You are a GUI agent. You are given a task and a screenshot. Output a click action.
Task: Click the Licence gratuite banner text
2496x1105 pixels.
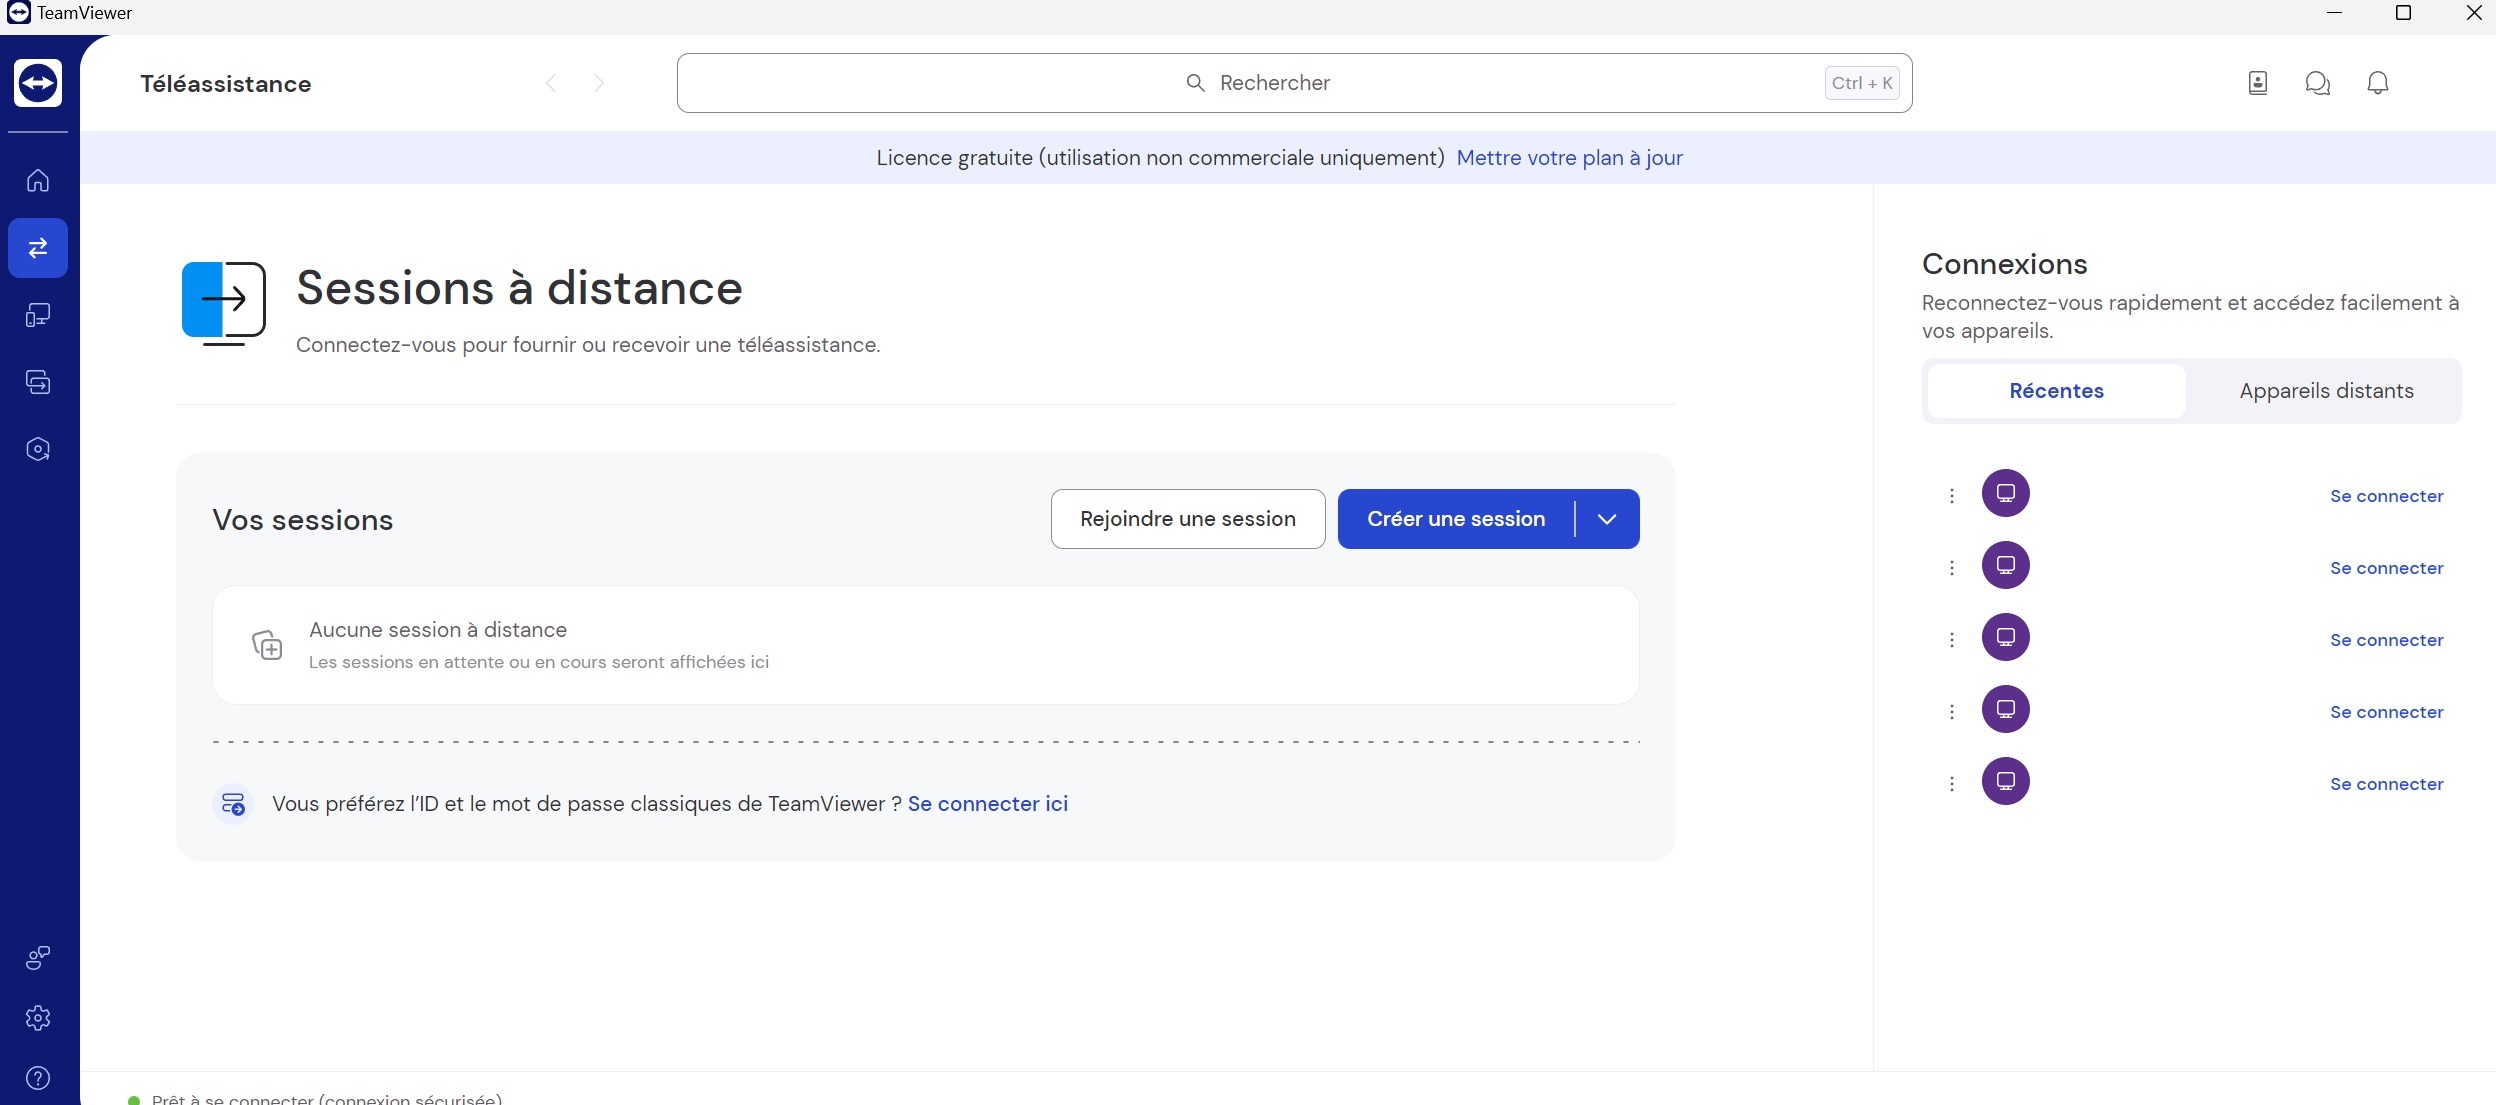point(1160,158)
